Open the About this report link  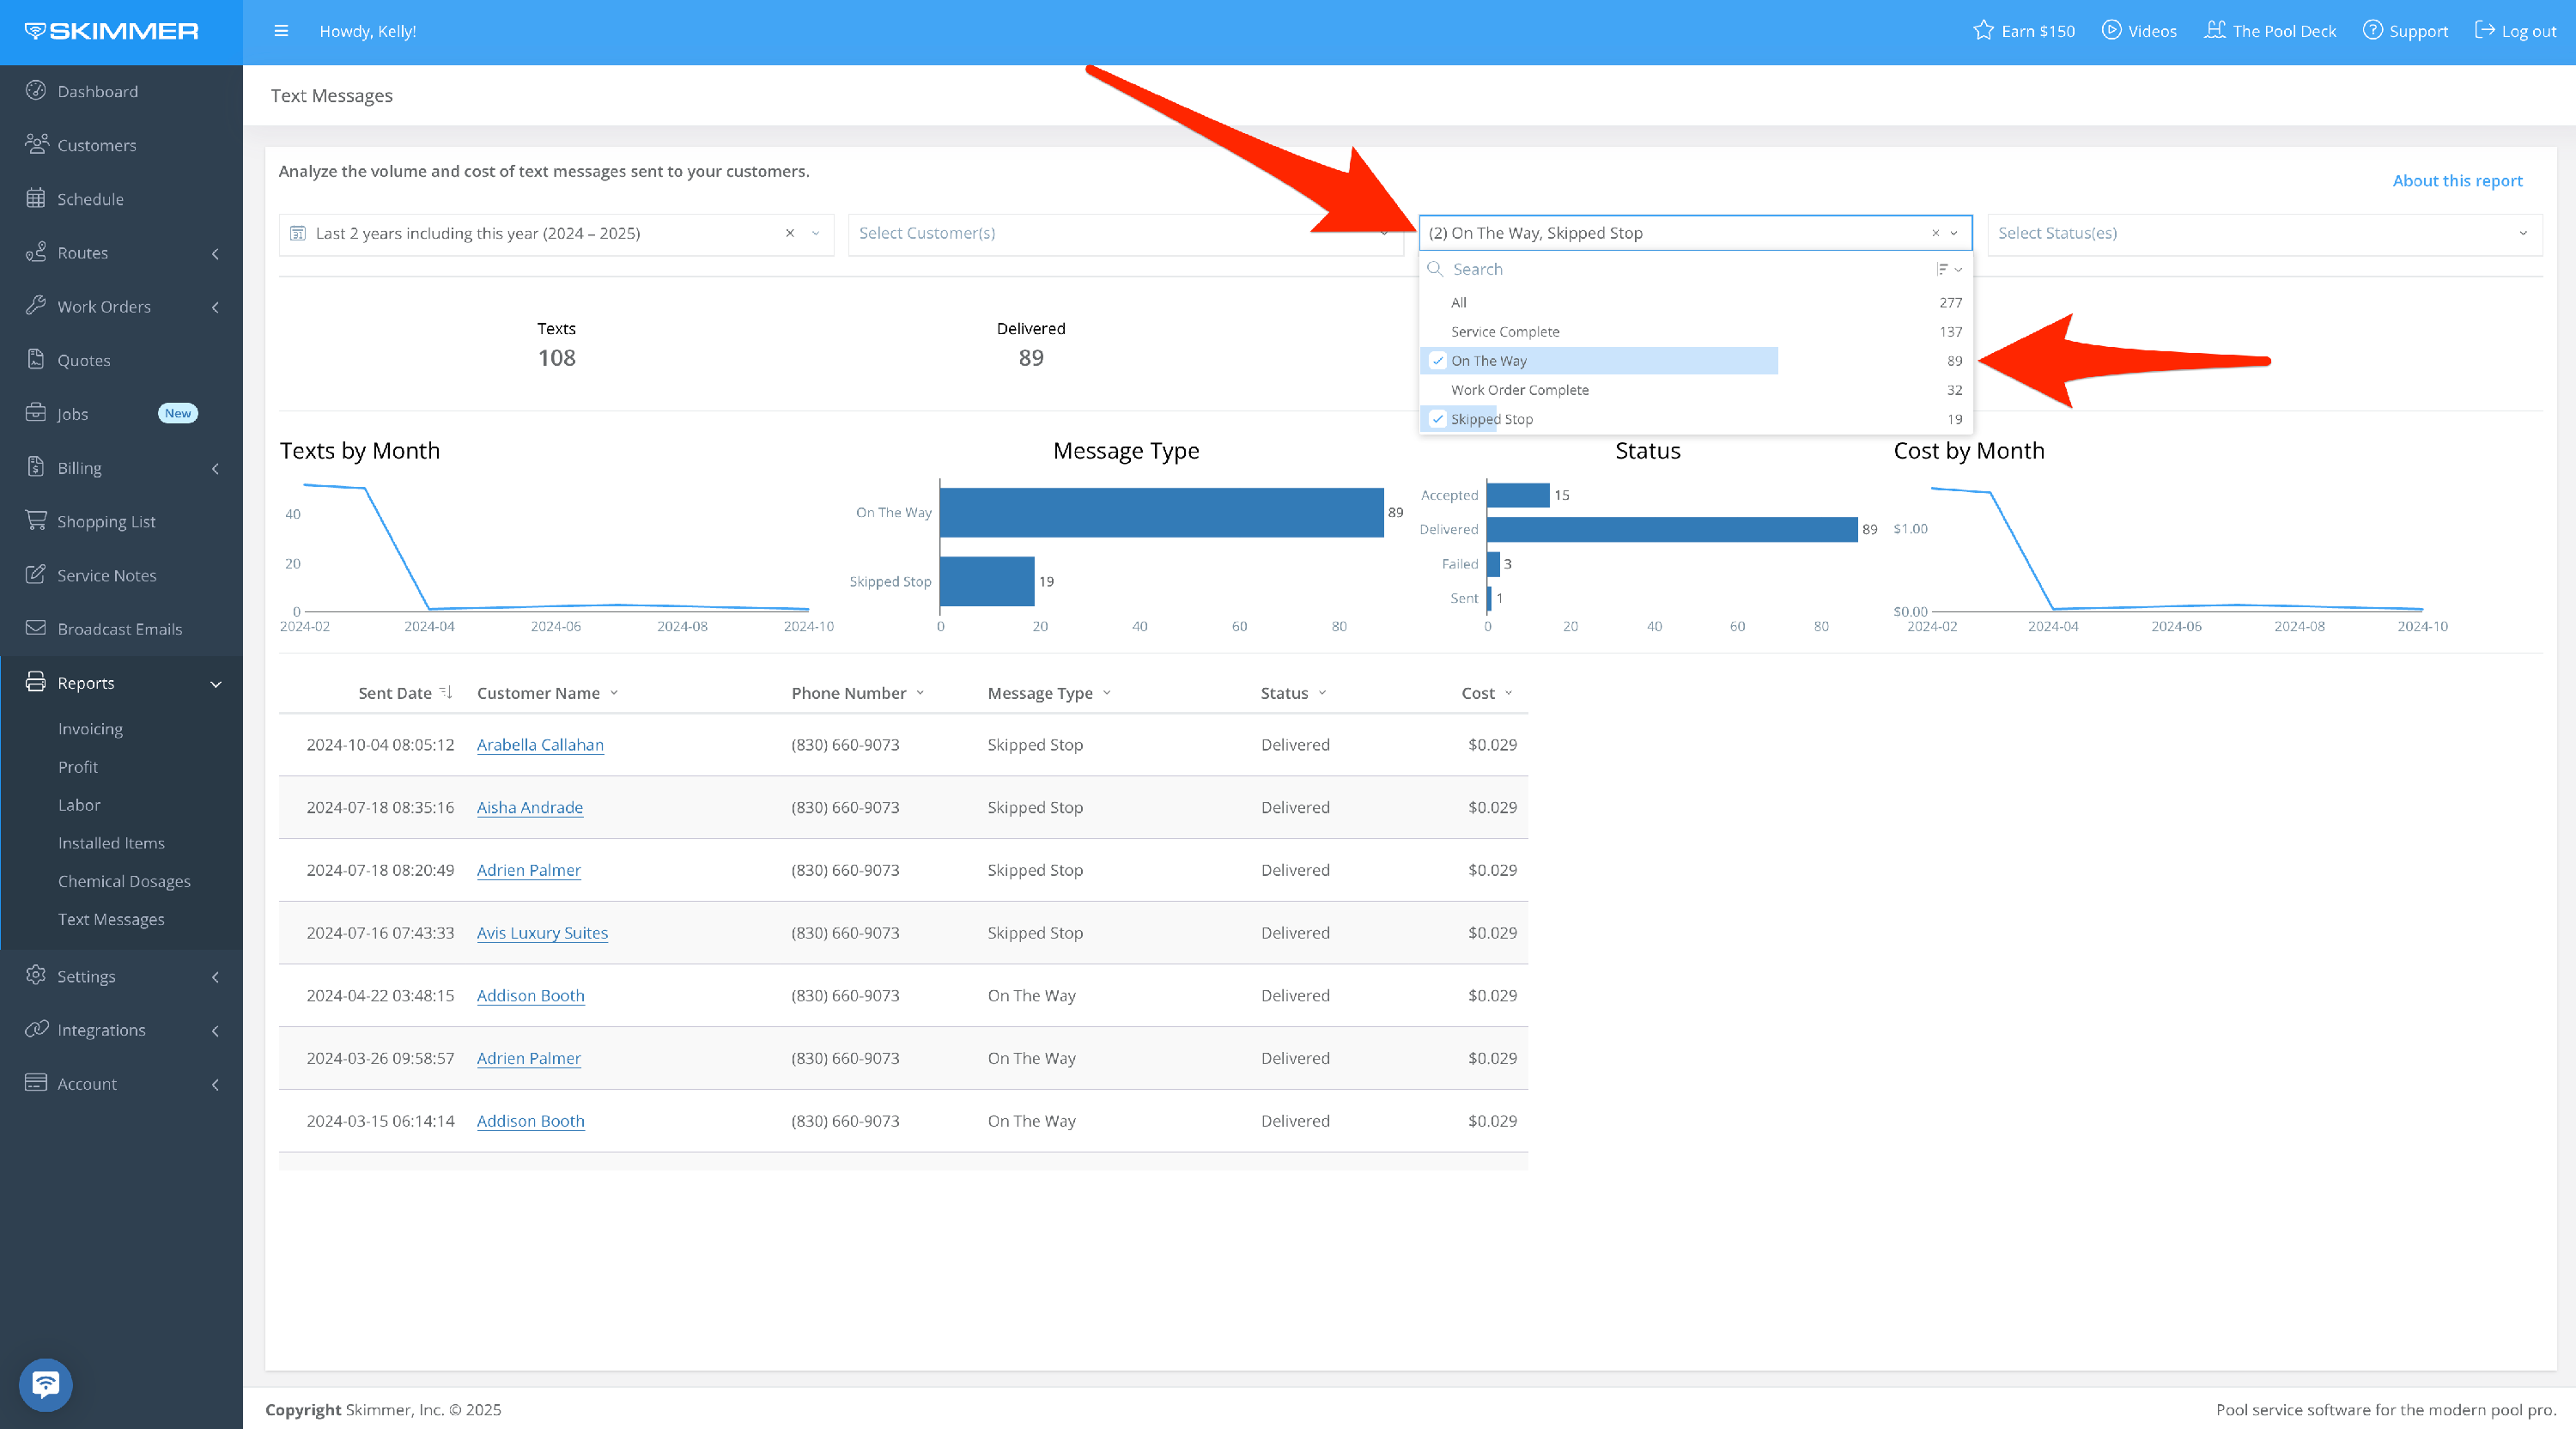[2456, 181]
